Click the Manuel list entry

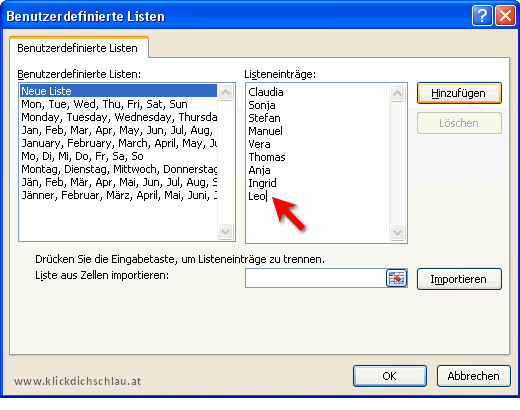click(x=265, y=131)
